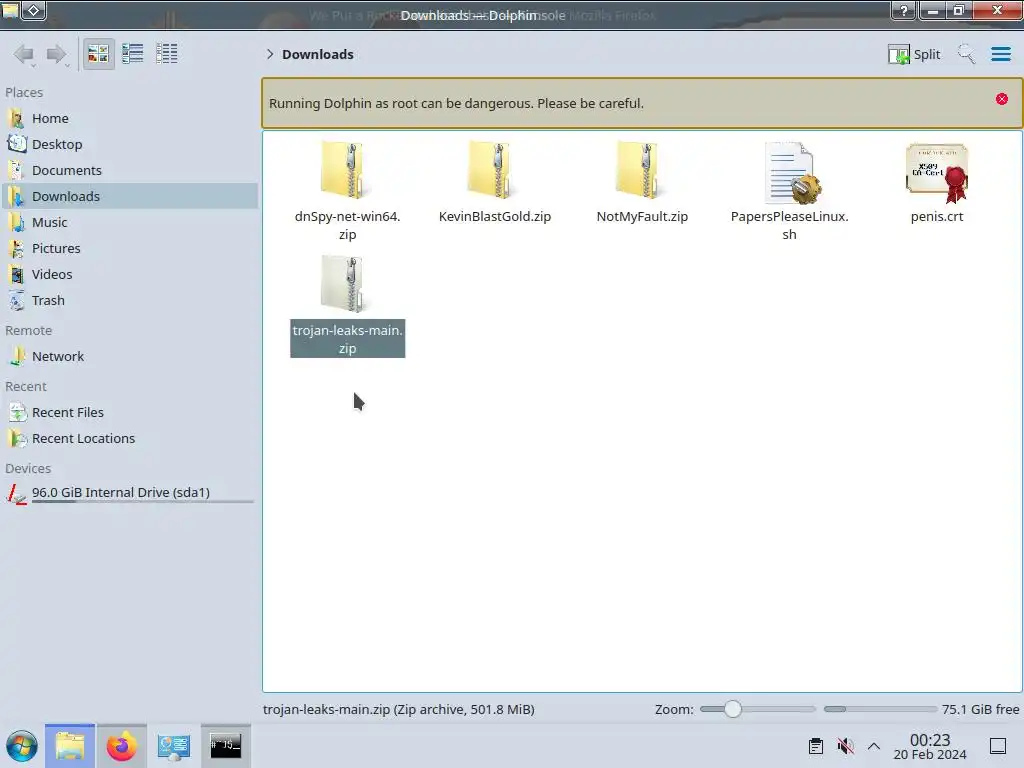Open Desktop in Places

[129, 144]
